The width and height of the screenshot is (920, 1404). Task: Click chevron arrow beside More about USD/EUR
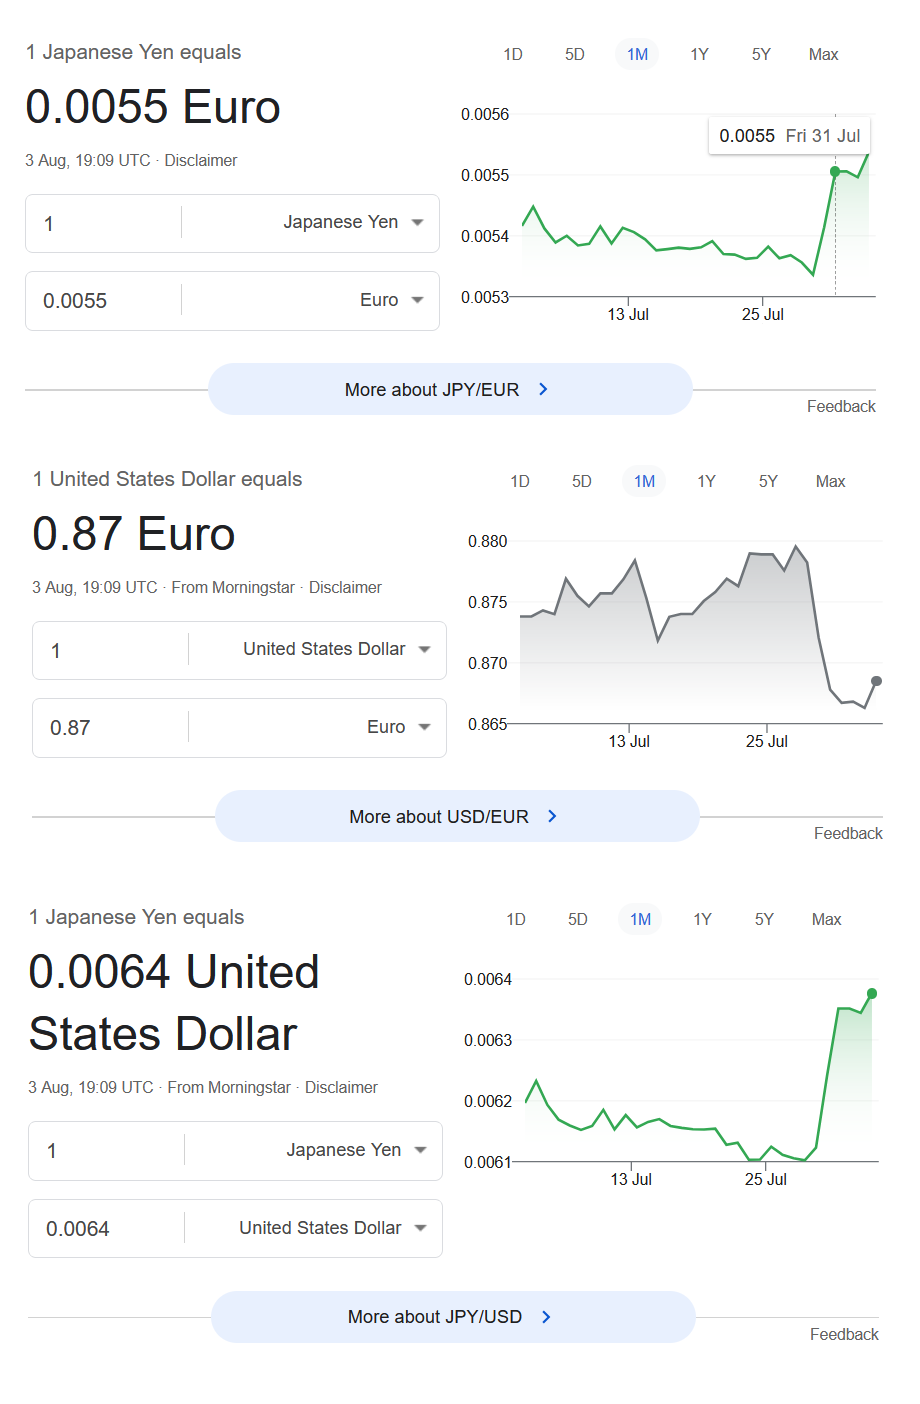pos(552,816)
